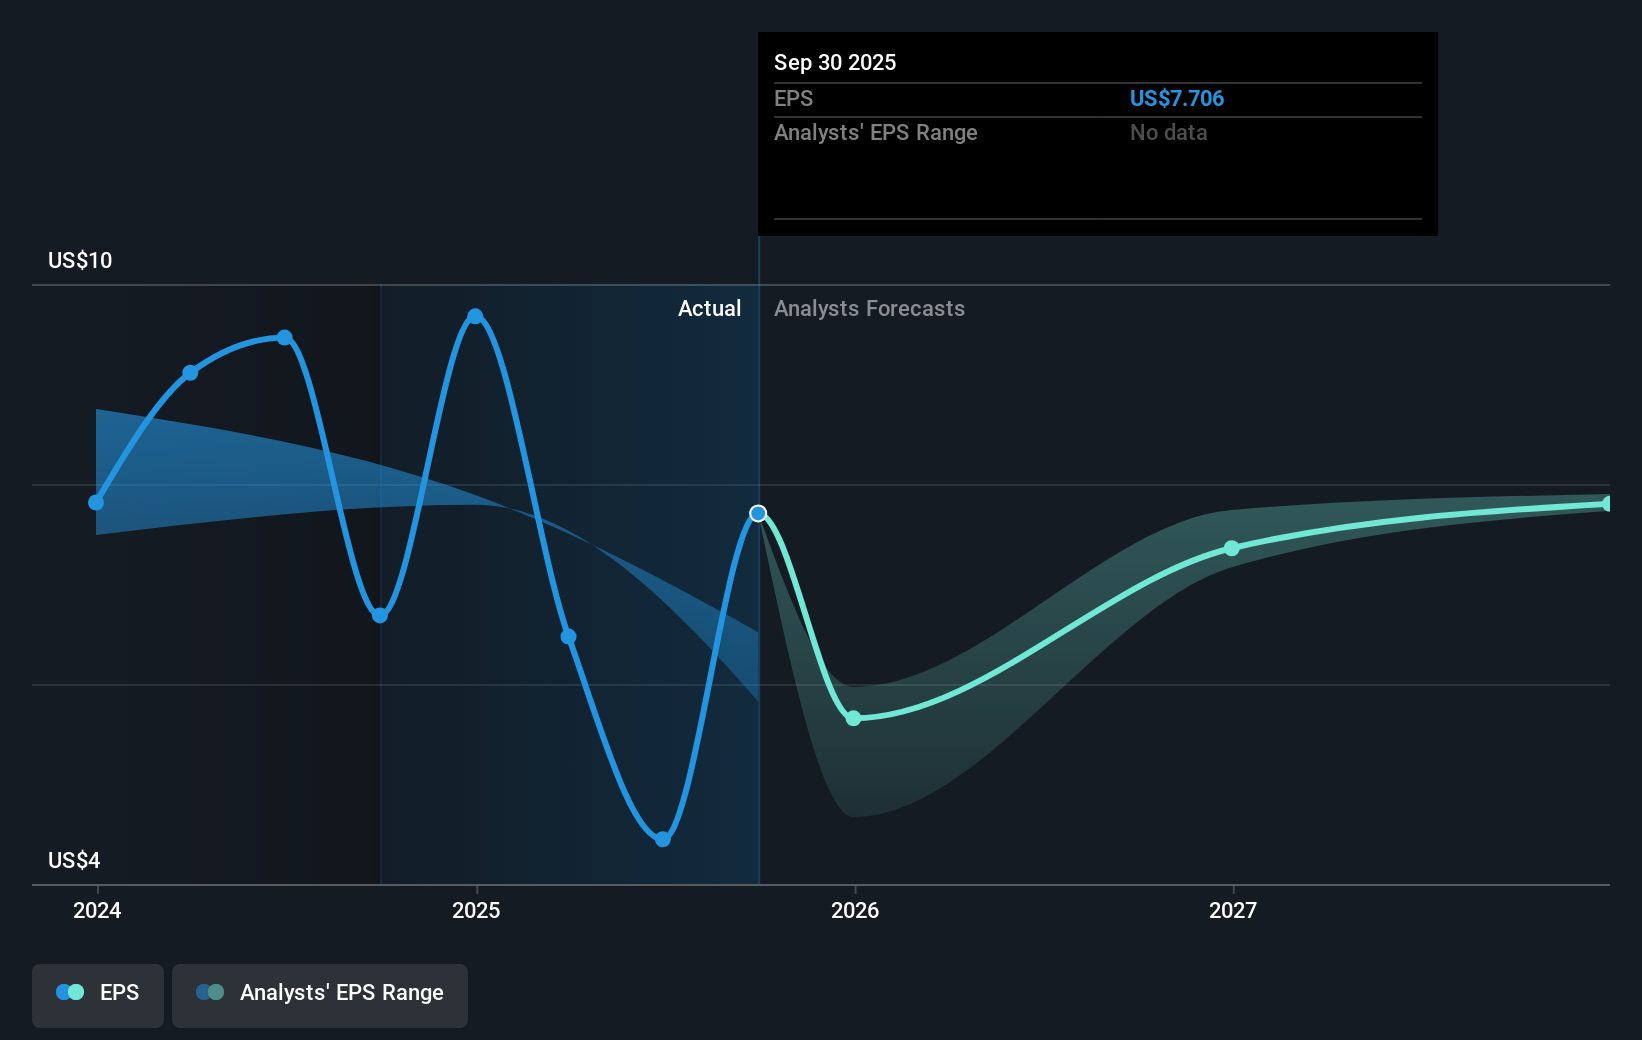Click the US$7.706 EPS value in tooltip
The image size is (1642, 1040).
pyautogui.click(x=1176, y=98)
